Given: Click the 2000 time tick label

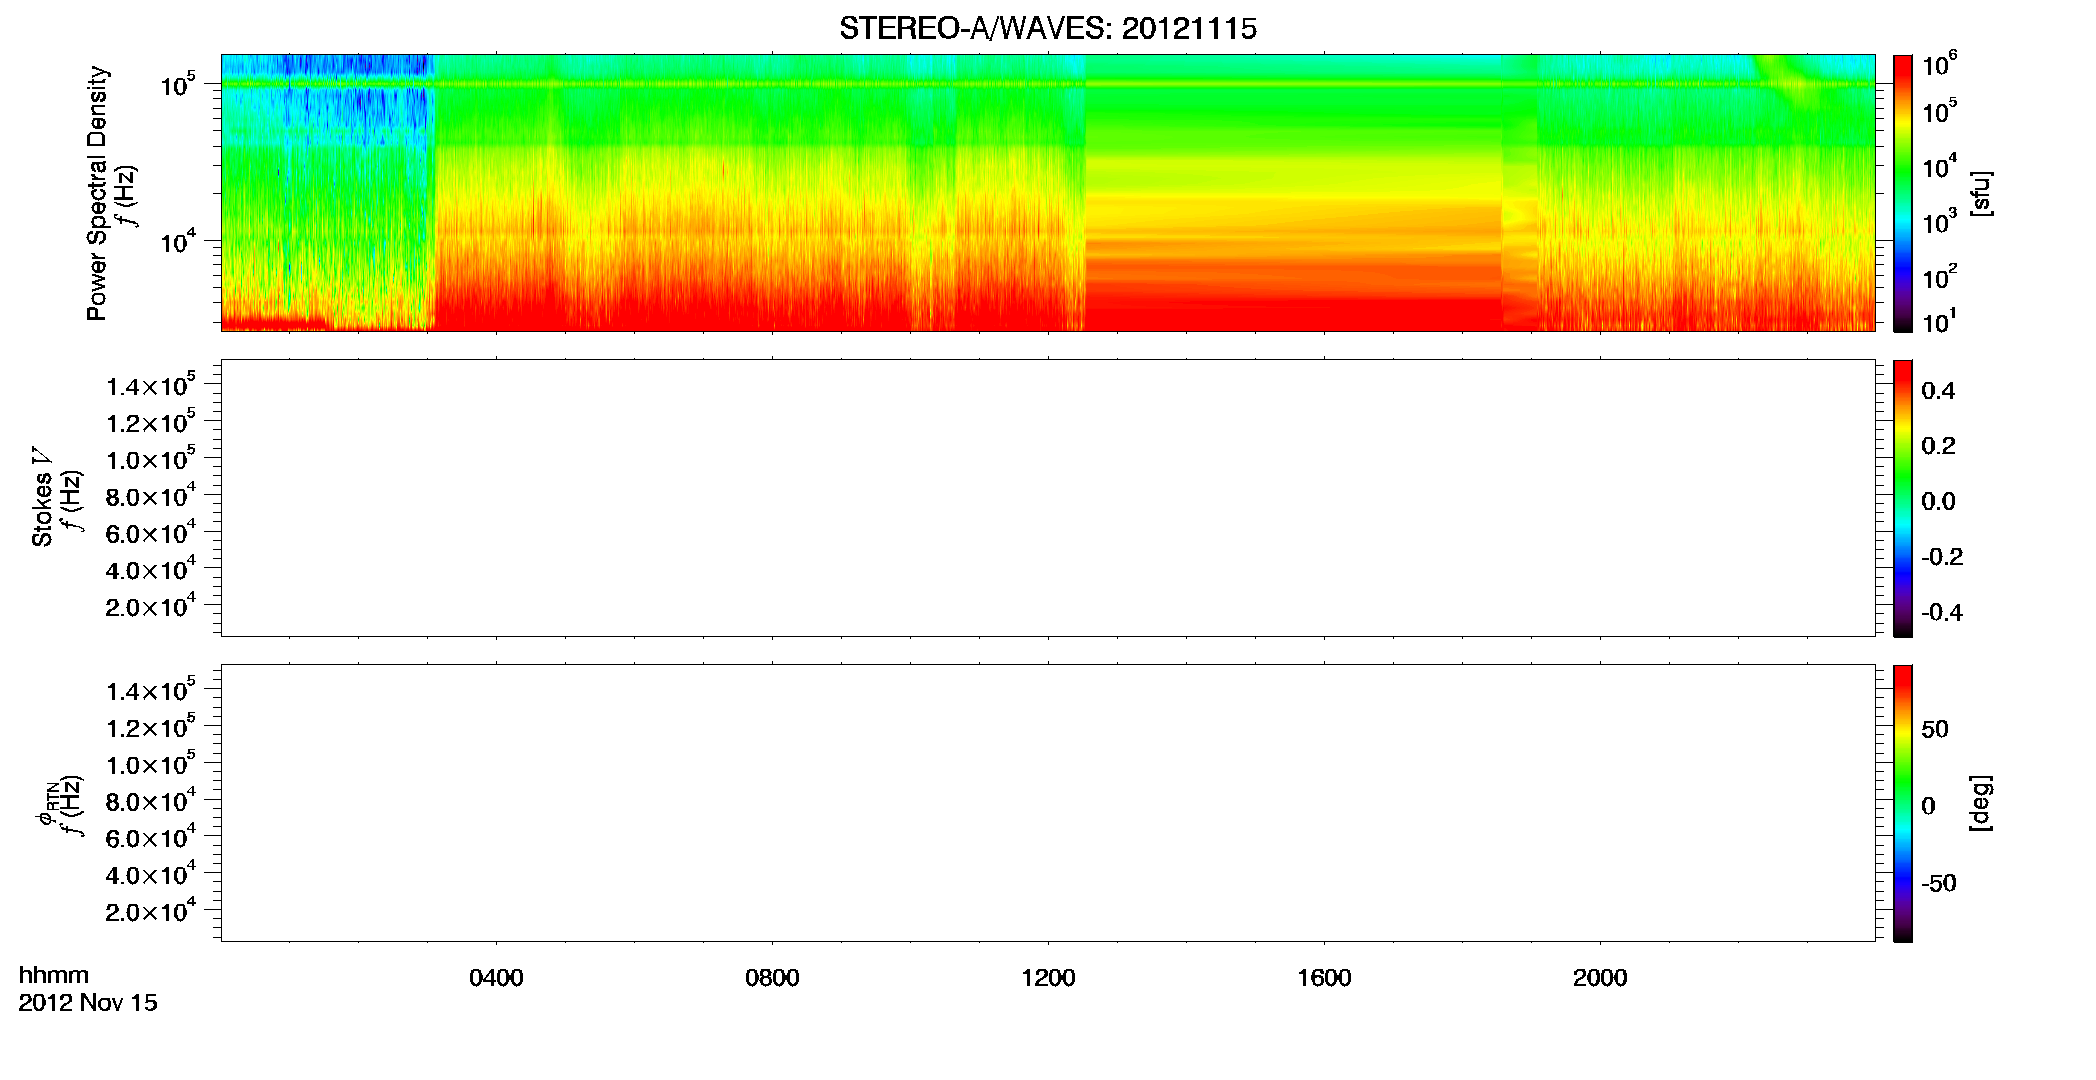Looking at the screenshot, I should pyautogui.click(x=1600, y=978).
